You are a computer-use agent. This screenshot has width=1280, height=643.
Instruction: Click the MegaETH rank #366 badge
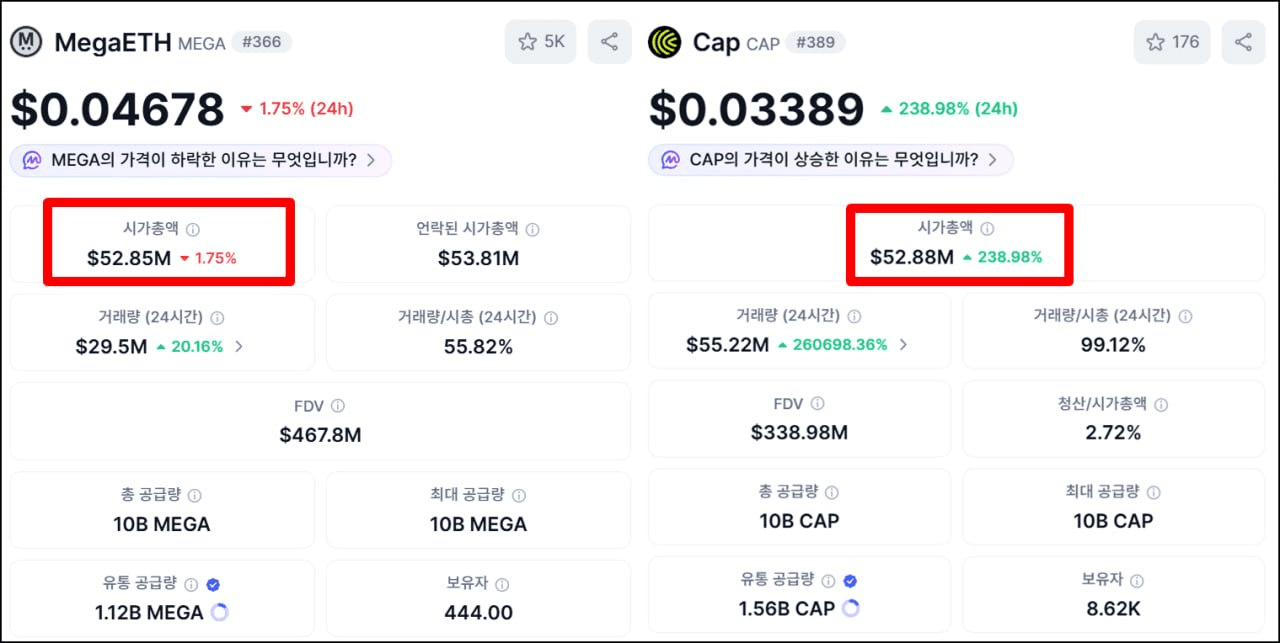coord(262,42)
